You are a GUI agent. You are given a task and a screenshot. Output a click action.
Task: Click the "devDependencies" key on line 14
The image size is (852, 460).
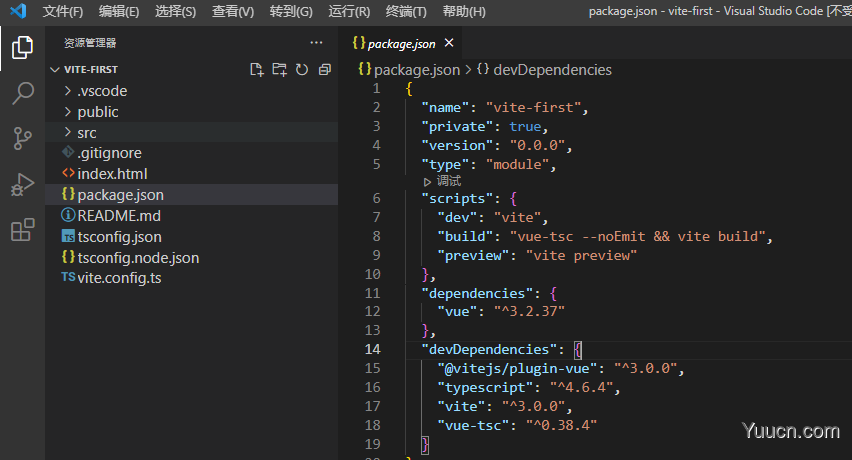click(x=489, y=349)
